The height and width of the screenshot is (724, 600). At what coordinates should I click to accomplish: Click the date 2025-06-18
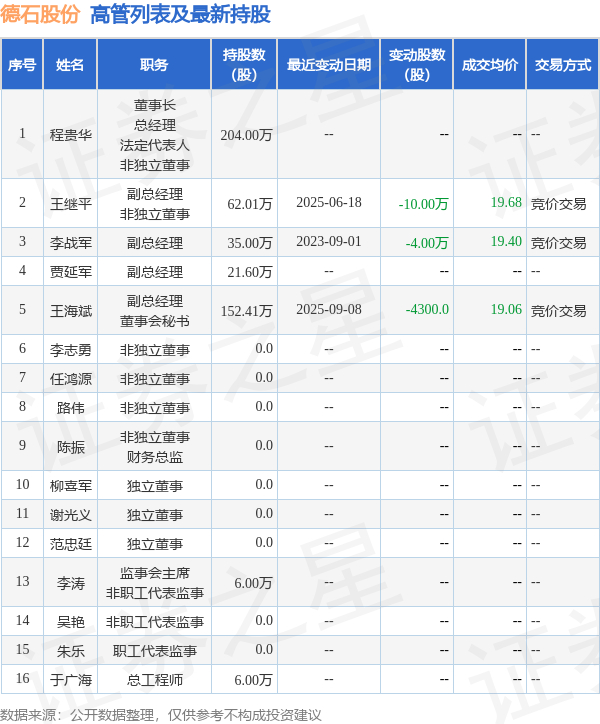329,202
